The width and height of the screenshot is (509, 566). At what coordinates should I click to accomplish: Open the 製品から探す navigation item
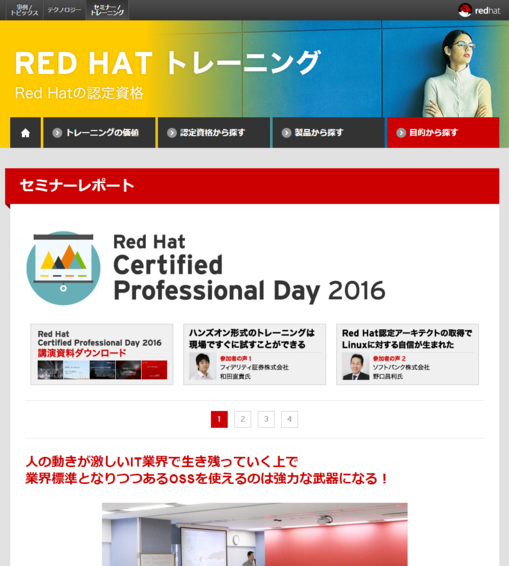click(329, 133)
